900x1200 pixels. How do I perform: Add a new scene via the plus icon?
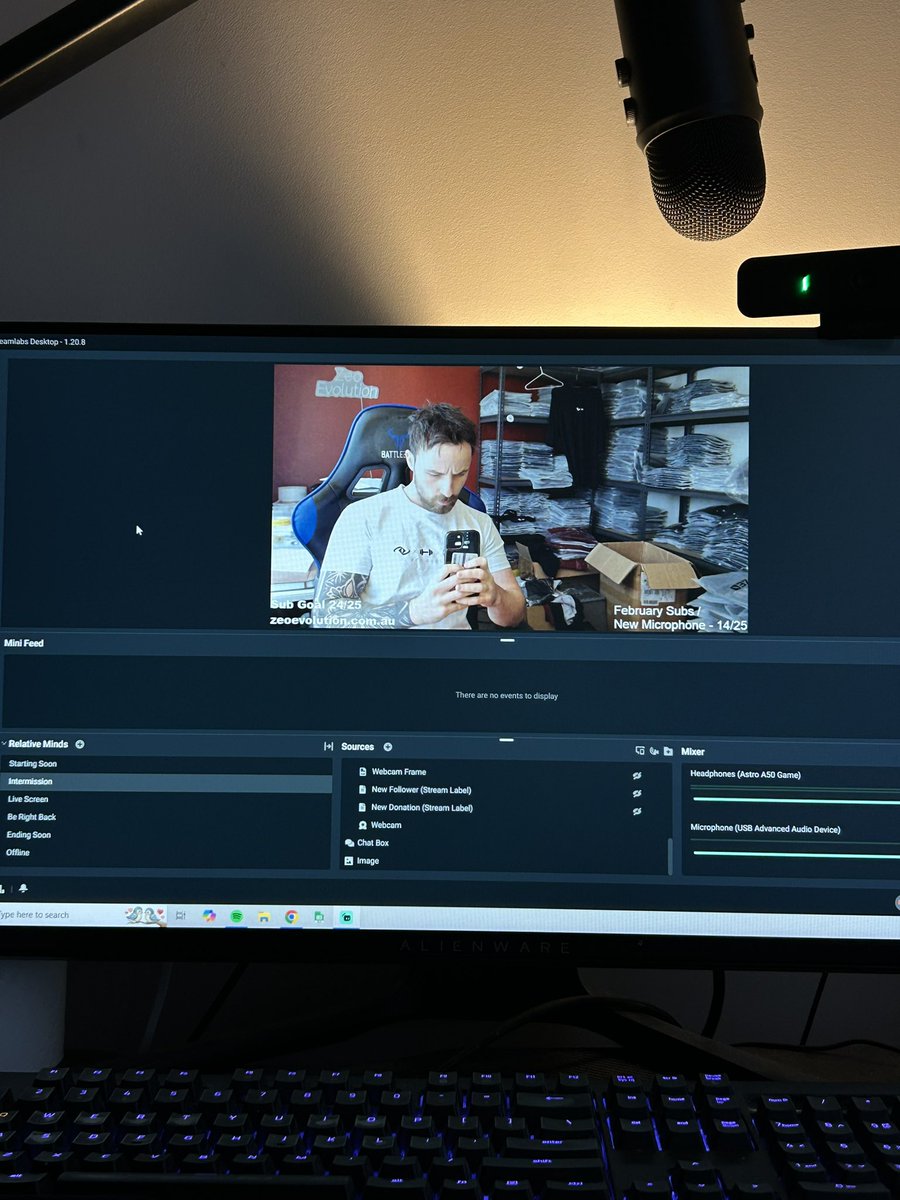click(79, 744)
